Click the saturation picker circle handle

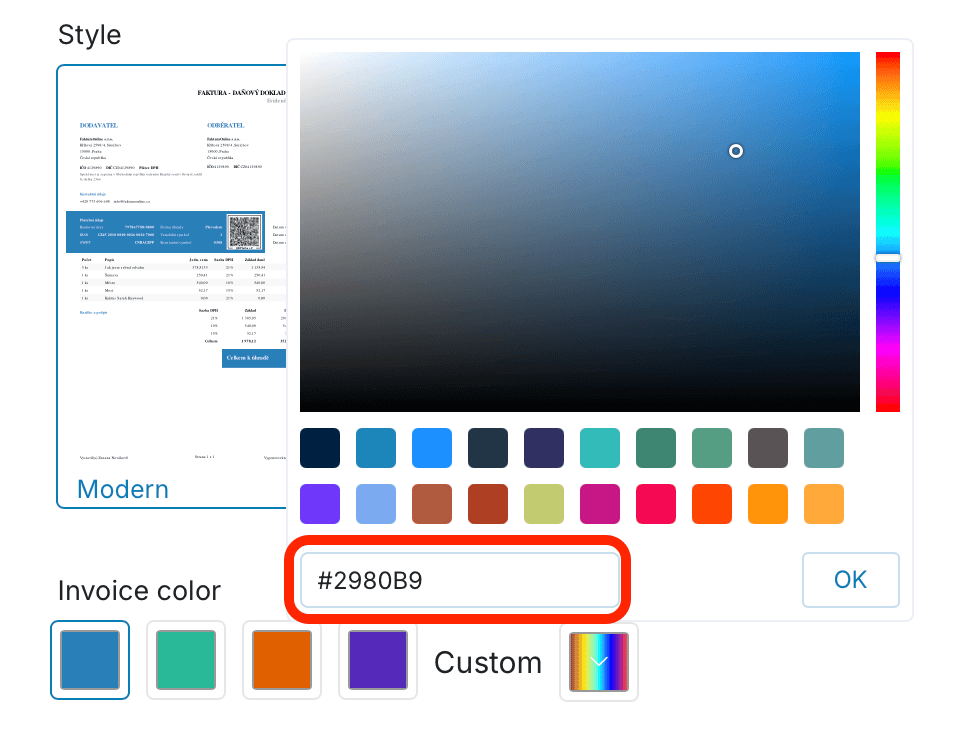(x=736, y=151)
